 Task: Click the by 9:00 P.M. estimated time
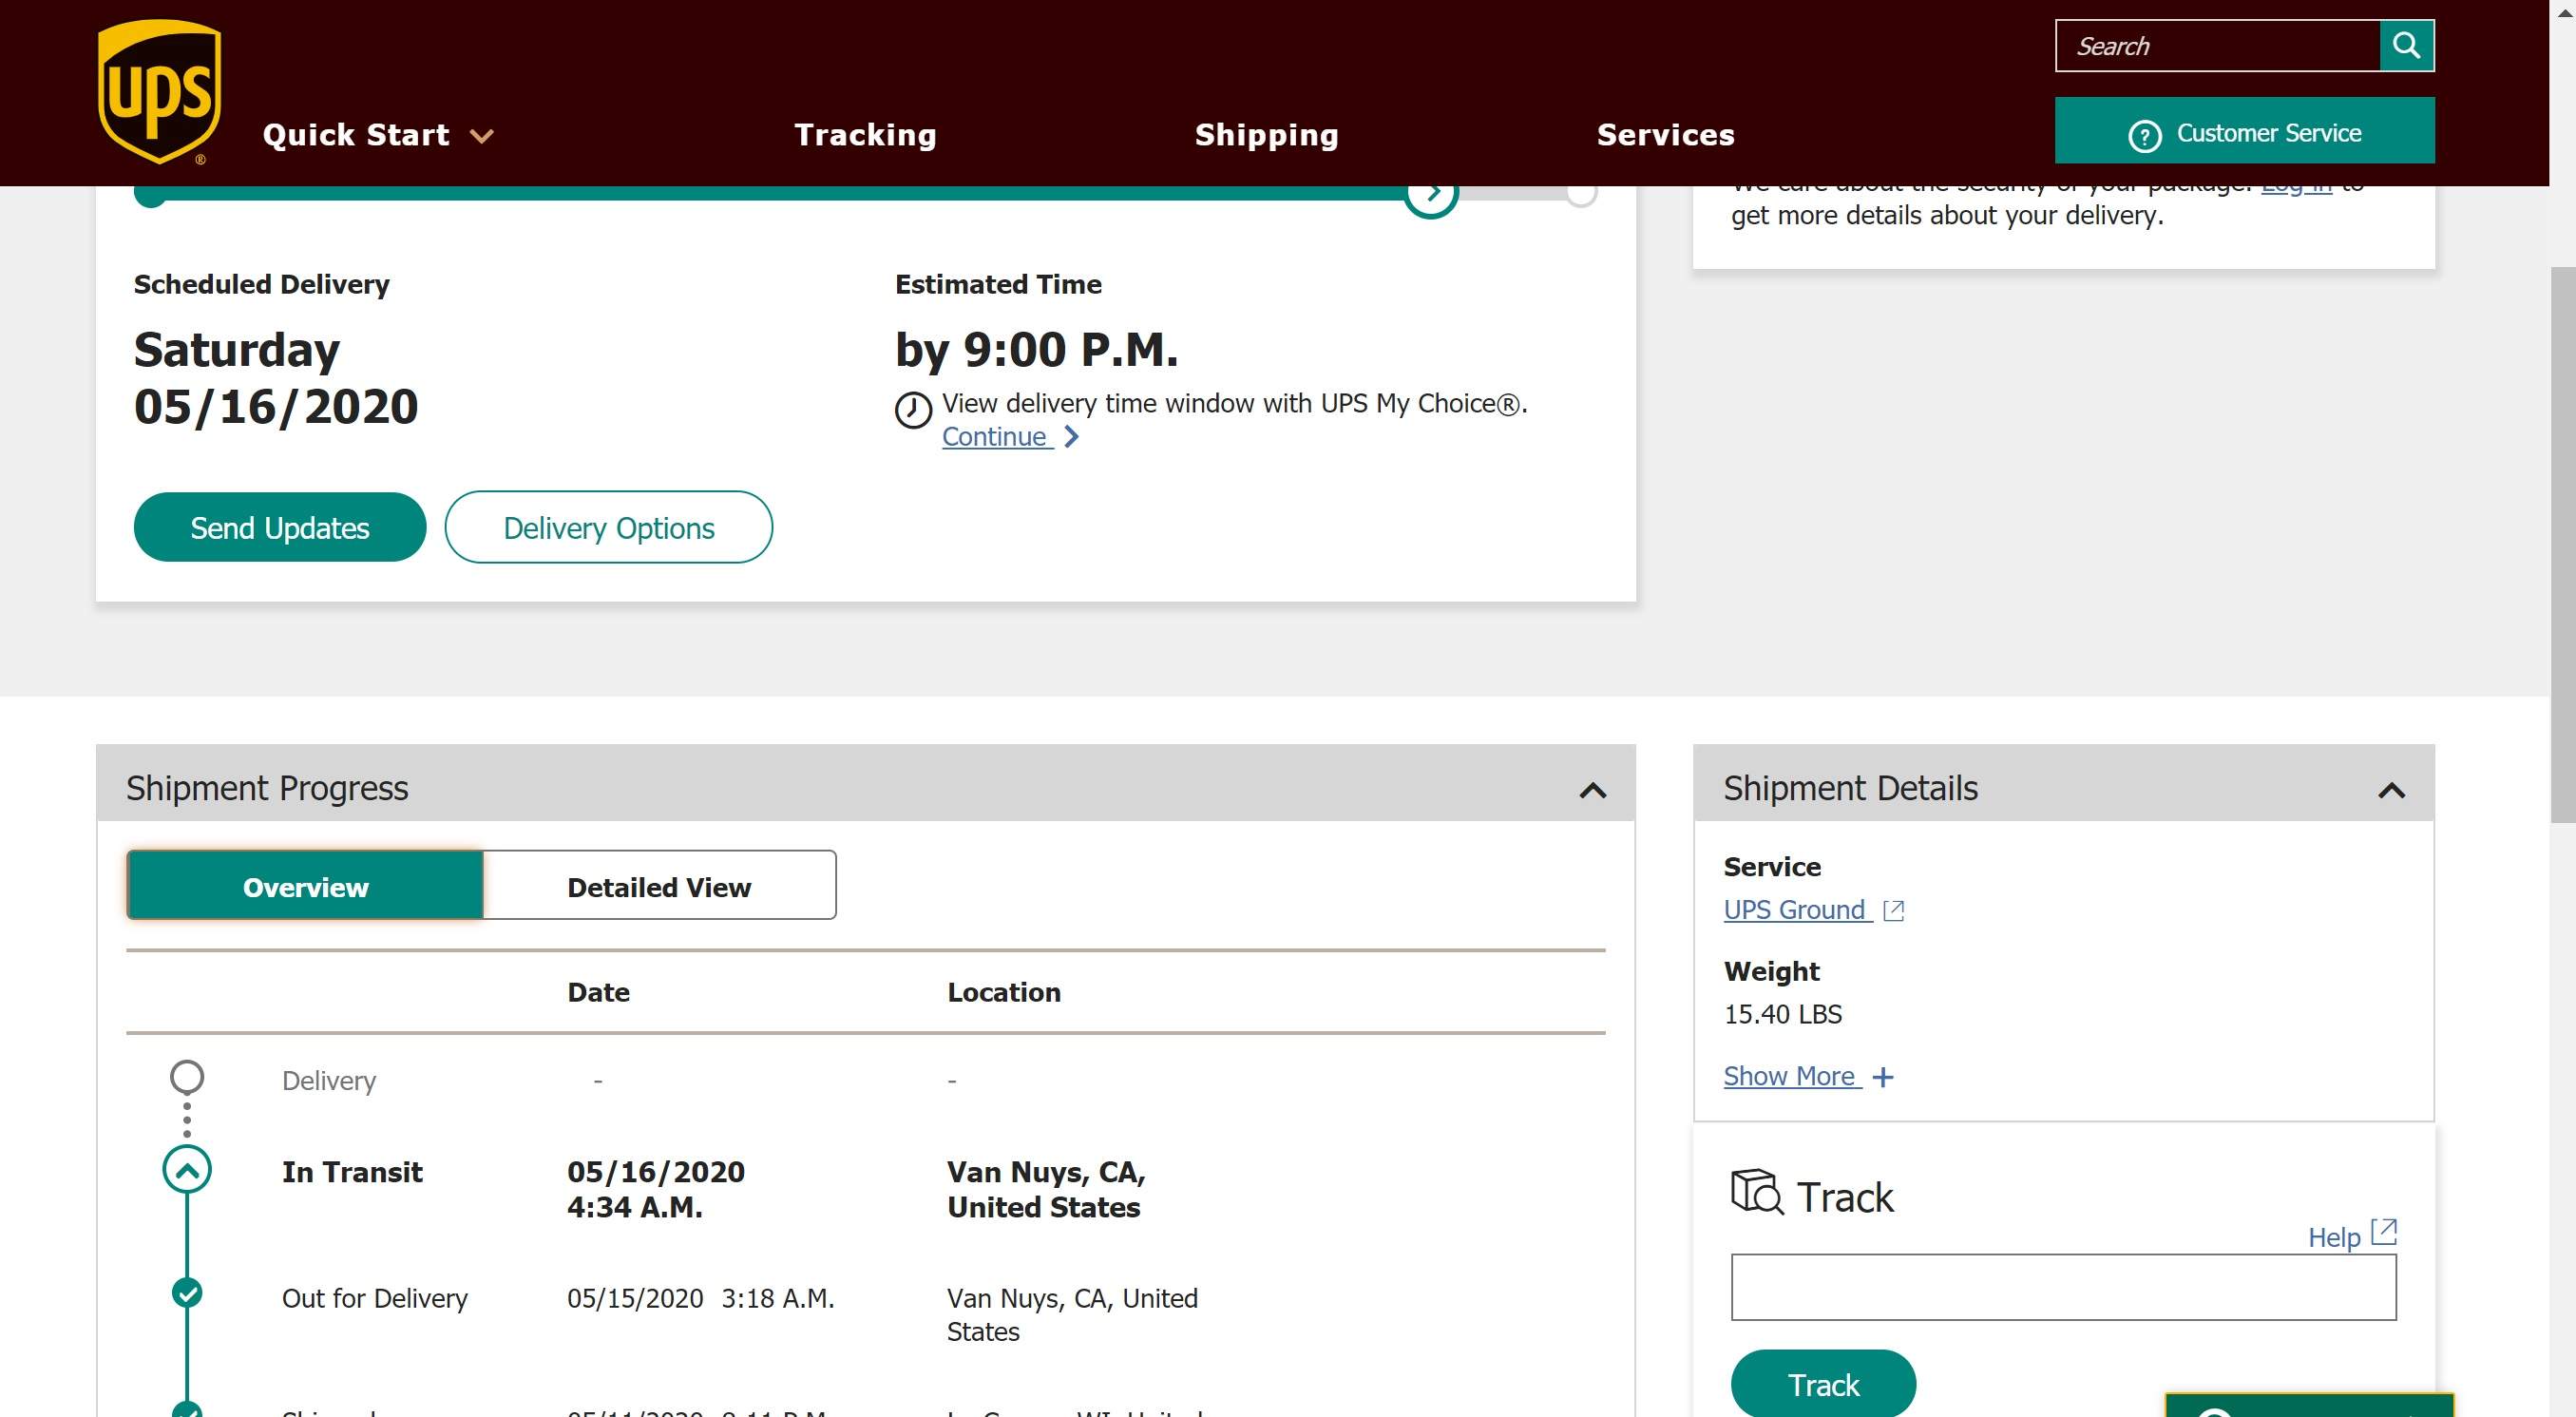tap(1036, 350)
